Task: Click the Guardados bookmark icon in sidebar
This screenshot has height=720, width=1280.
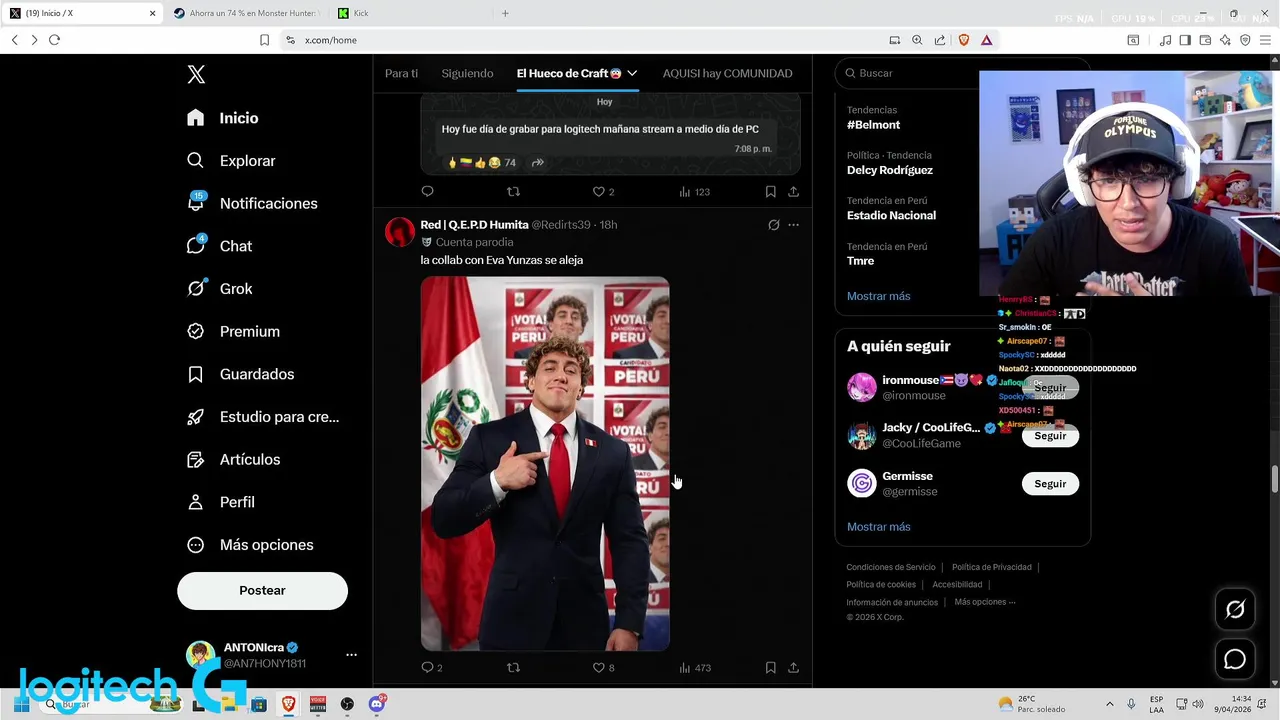Action: coord(196,374)
